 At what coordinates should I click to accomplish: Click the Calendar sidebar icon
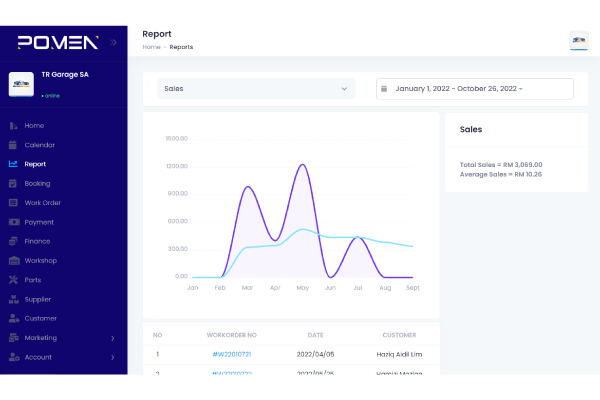point(13,145)
